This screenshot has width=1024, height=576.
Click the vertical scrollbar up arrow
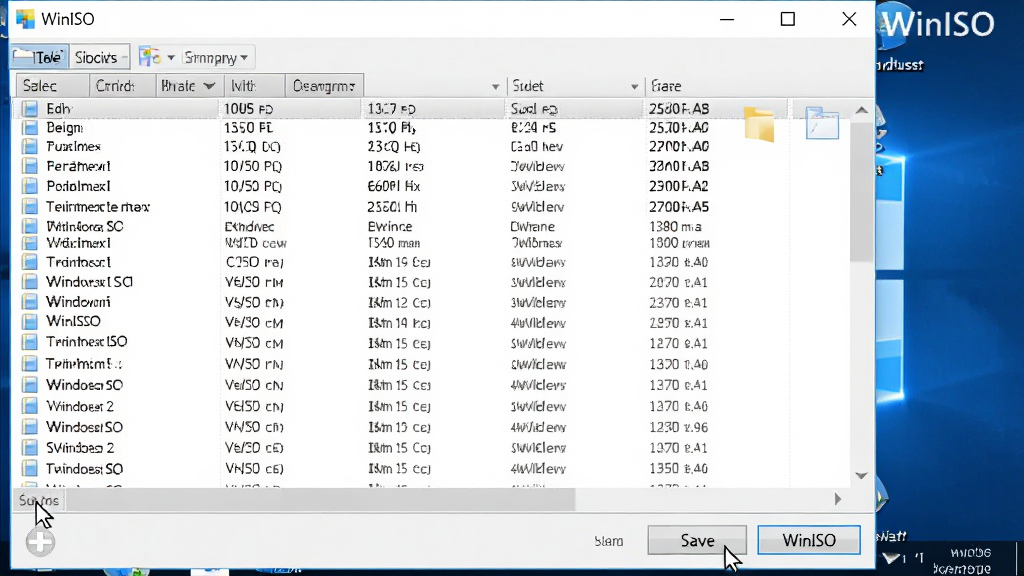pos(861,110)
